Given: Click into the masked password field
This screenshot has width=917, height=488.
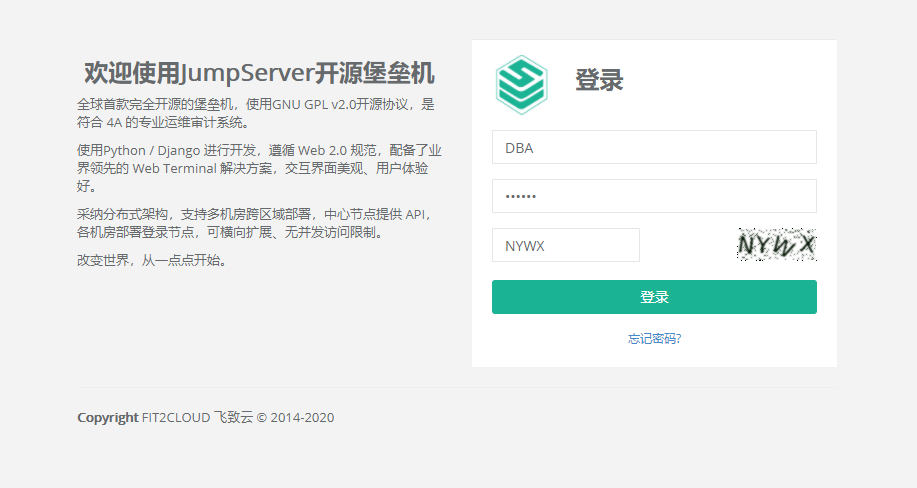Looking at the screenshot, I should pos(654,196).
